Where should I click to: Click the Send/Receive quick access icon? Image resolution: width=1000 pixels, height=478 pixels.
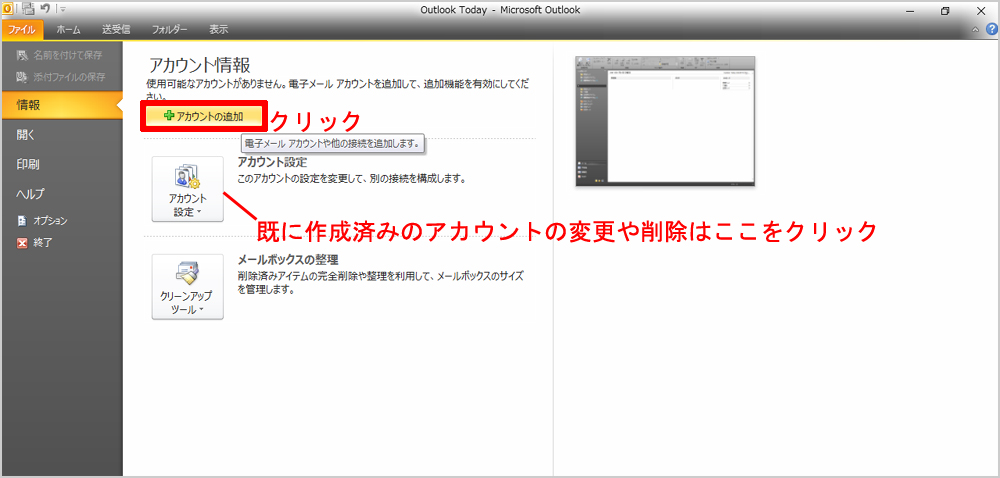[27, 9]
